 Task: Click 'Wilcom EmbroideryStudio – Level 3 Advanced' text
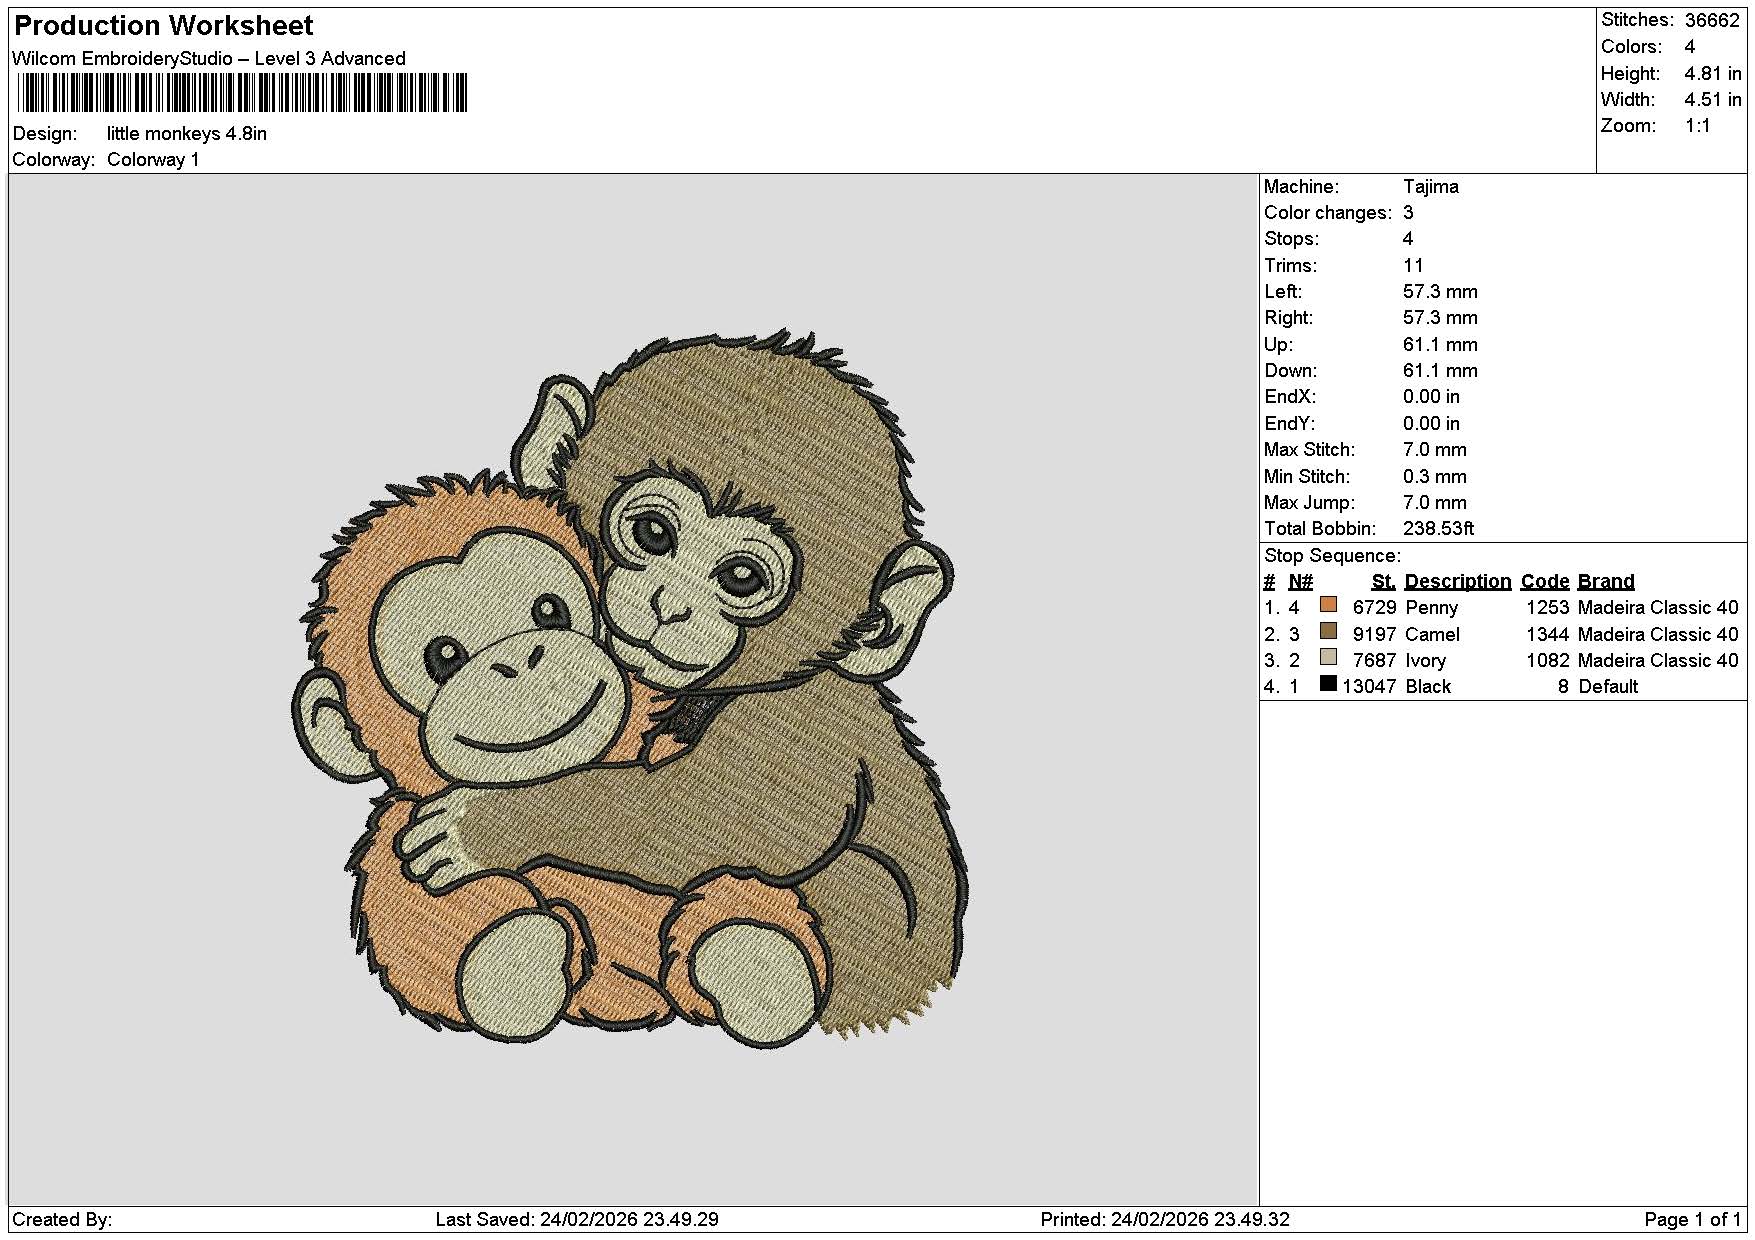point(209,59)
